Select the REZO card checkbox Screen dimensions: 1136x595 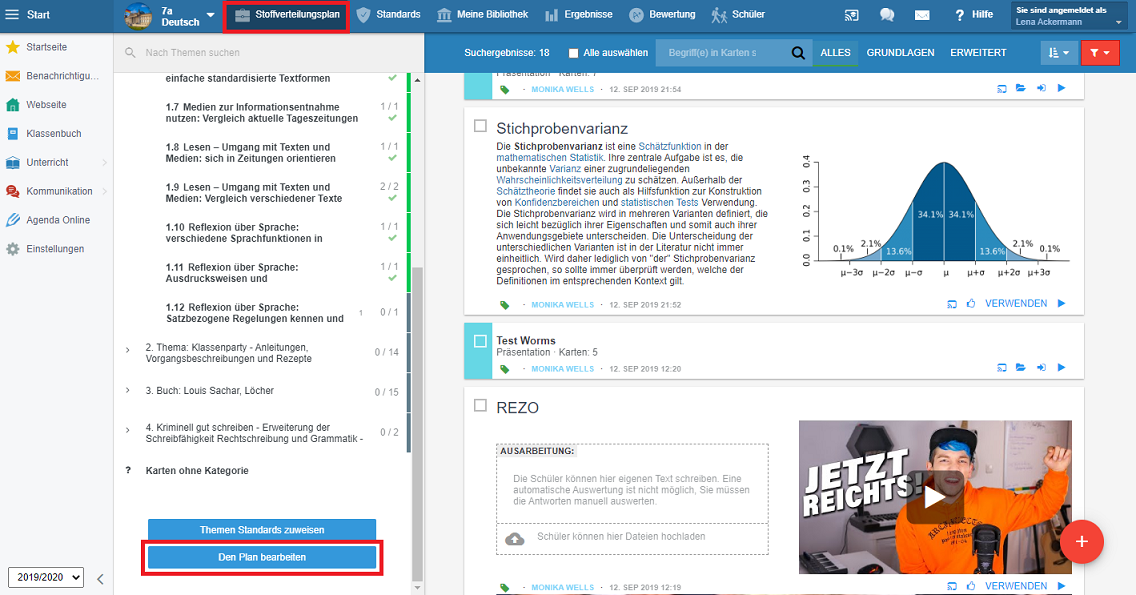pos(480,405)
